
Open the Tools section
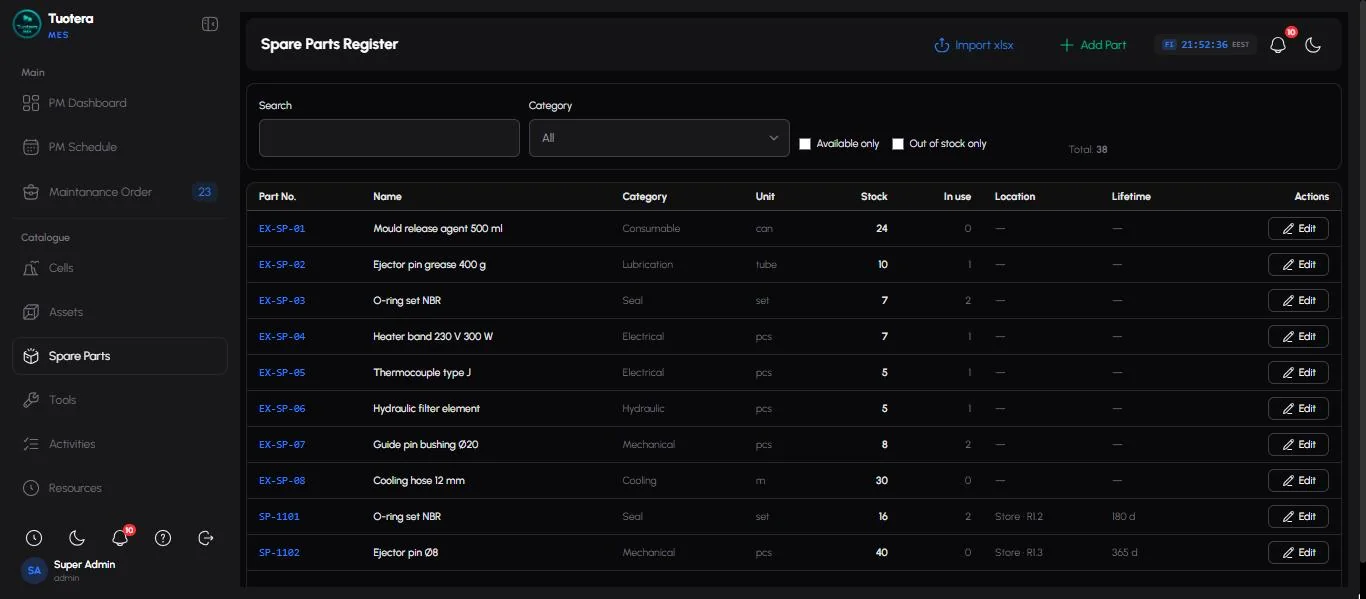coord(120,400)
